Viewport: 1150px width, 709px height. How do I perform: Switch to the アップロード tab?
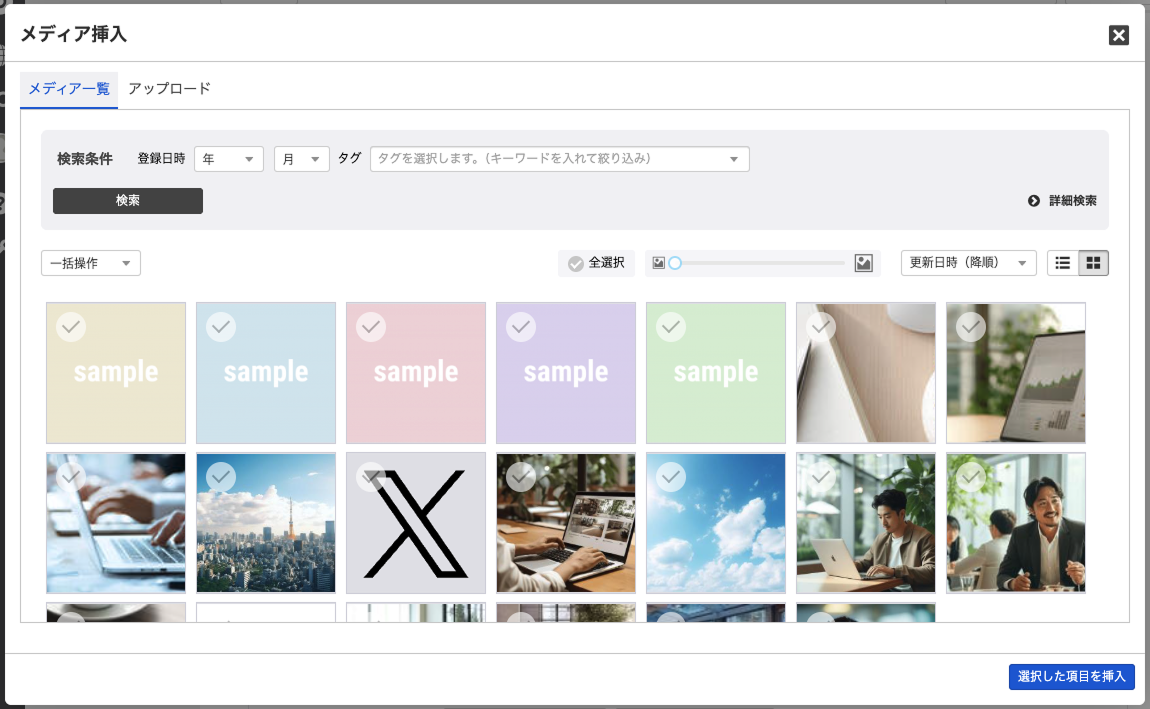tap(169, 89)
